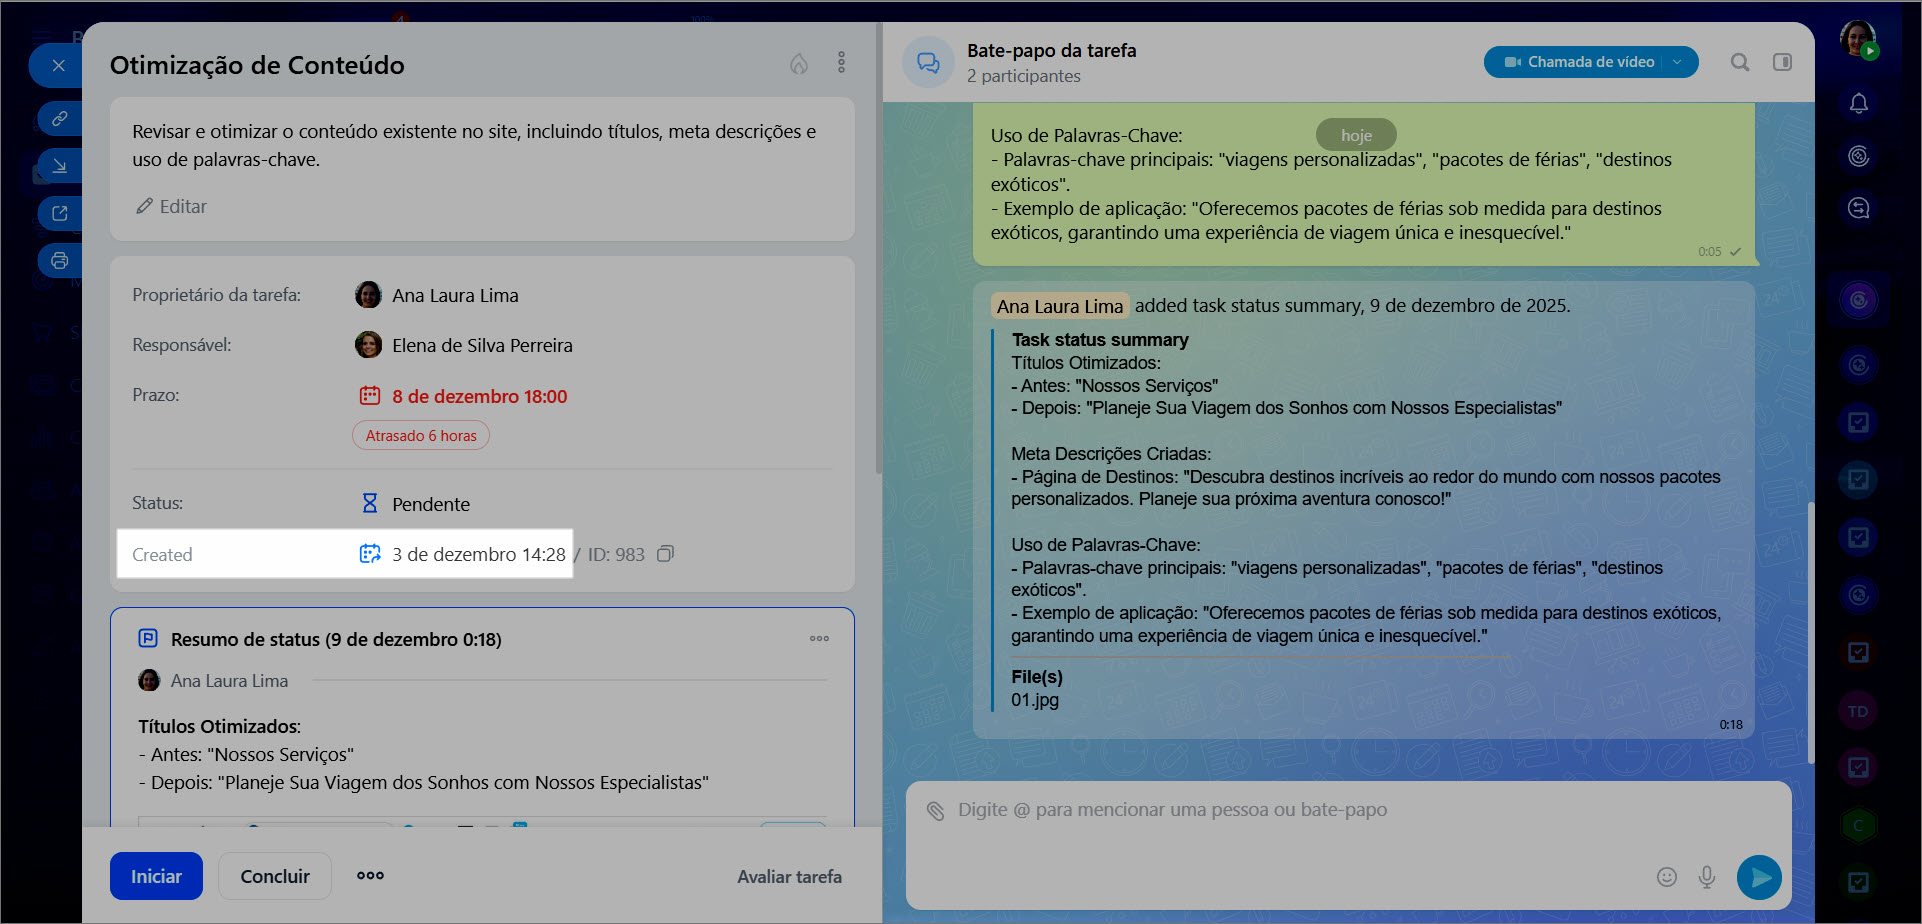The height and width of the screenshot is (924, 1922).
Task: Click Editar under the task description
Action: (172, 206)
